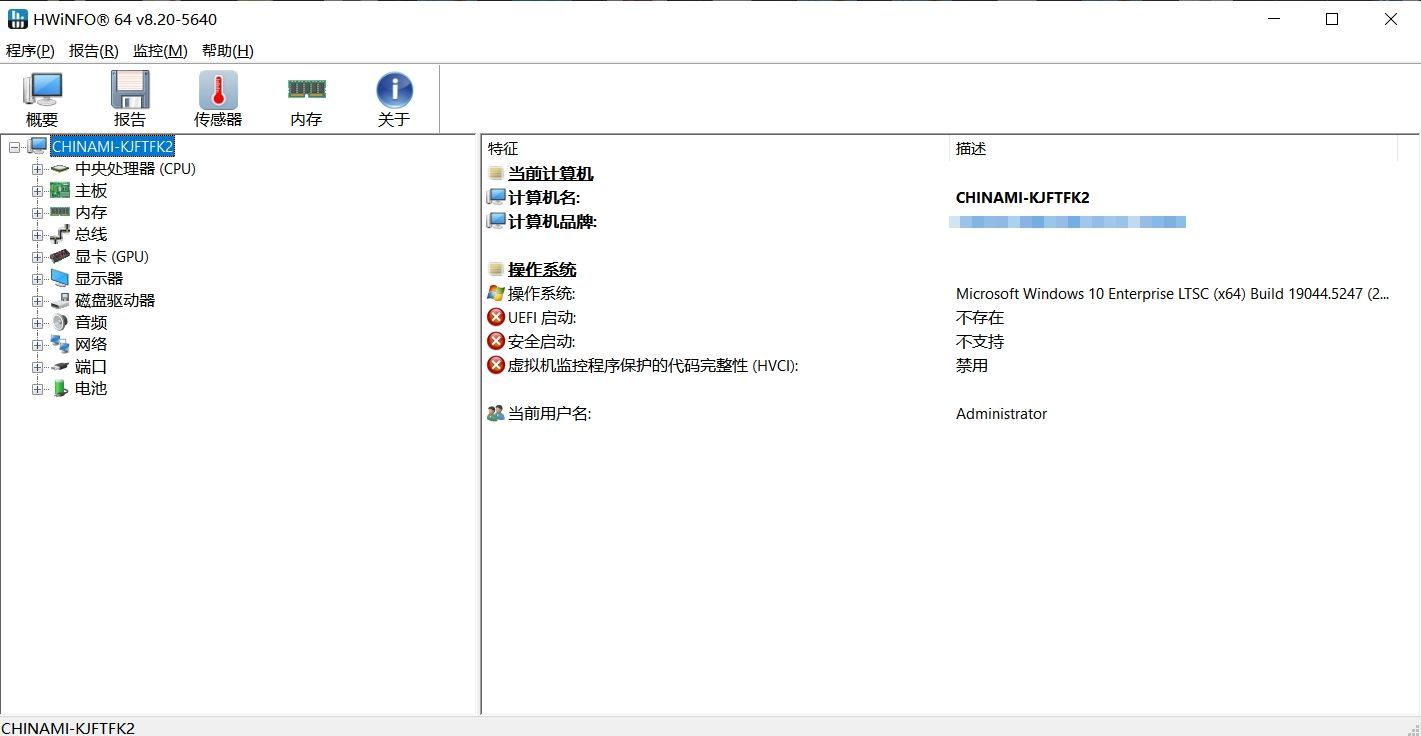Click the 不存在 UEFI value
Screen dimensions: 1421x736
(x=980, y=318)
